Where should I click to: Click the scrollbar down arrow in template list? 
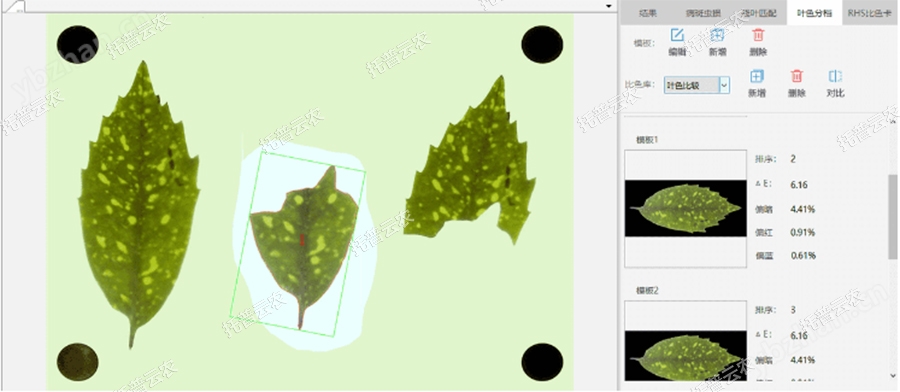[x=893, y=376]
